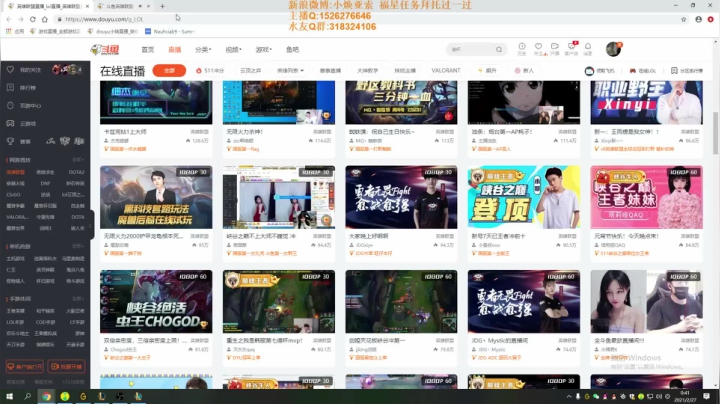Click the taskbar search magnifier
Screen dimensions: 720x404
click(x=28, y=396)
